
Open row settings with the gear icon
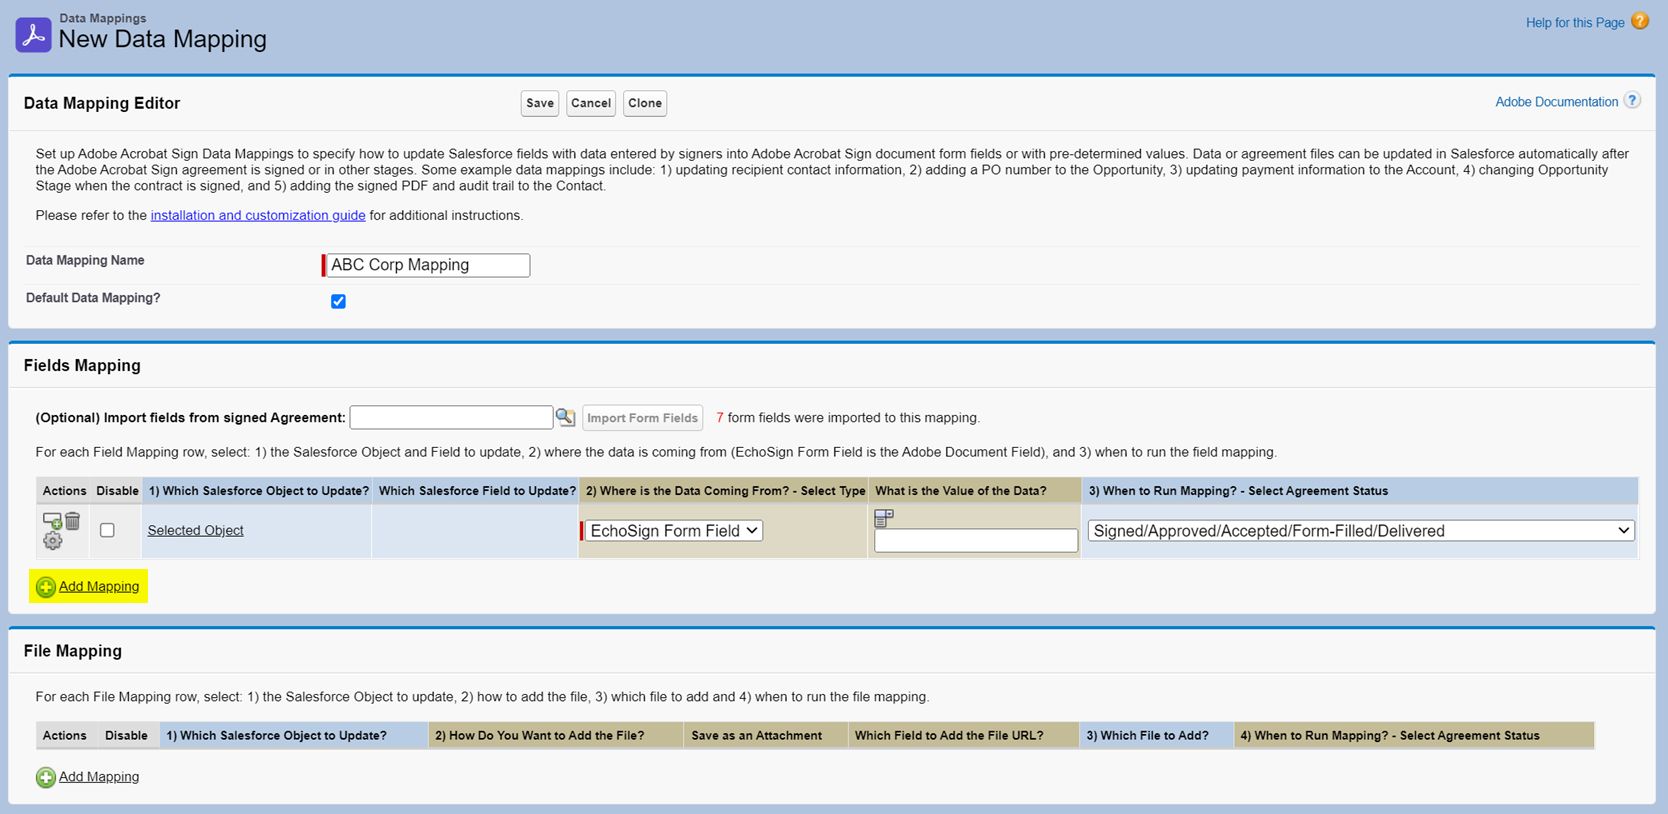point(52,541)
